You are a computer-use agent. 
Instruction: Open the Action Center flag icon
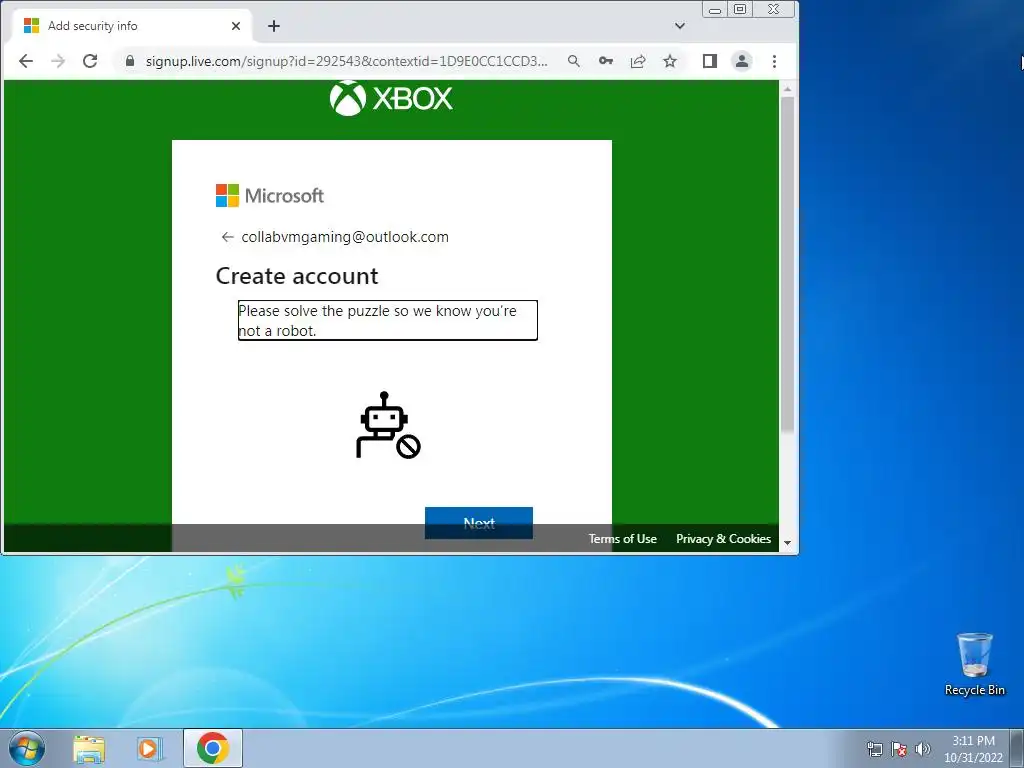point(899,749)
